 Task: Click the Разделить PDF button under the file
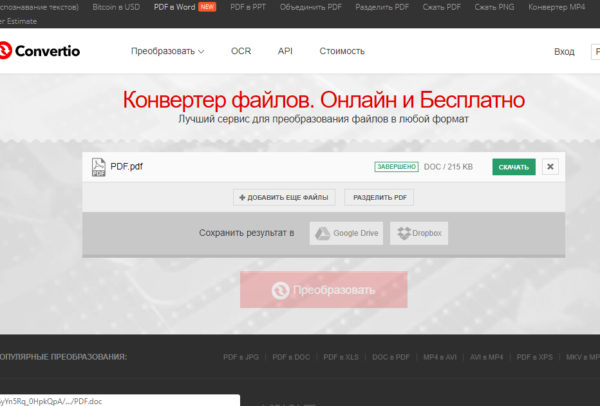click(379, 197)
